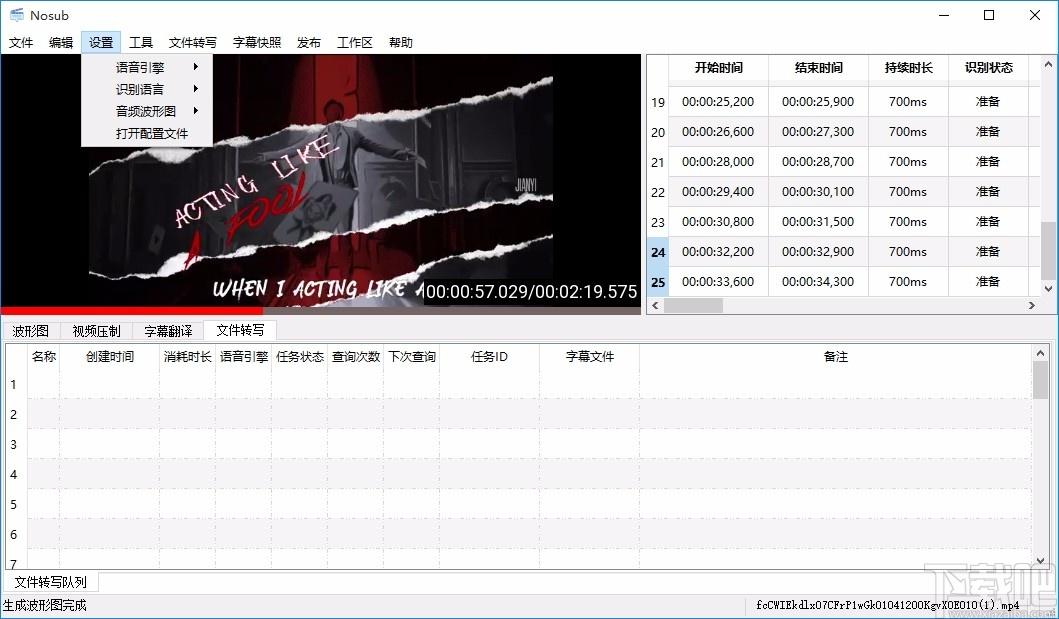Select subtitle row number 25
This screenshot has width=1059, height=619.
point(658,281)
